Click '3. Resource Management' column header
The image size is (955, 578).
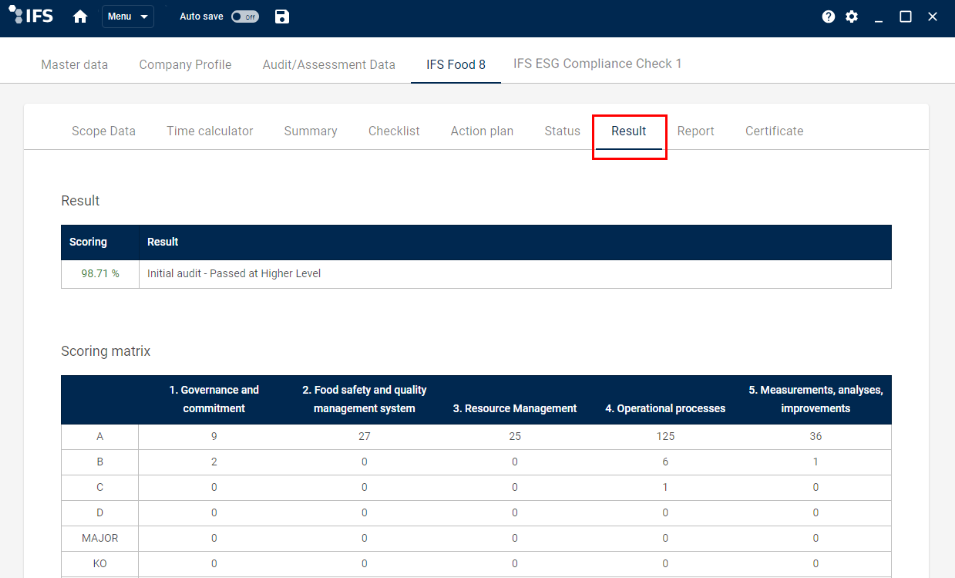click(x=515, y=408)
